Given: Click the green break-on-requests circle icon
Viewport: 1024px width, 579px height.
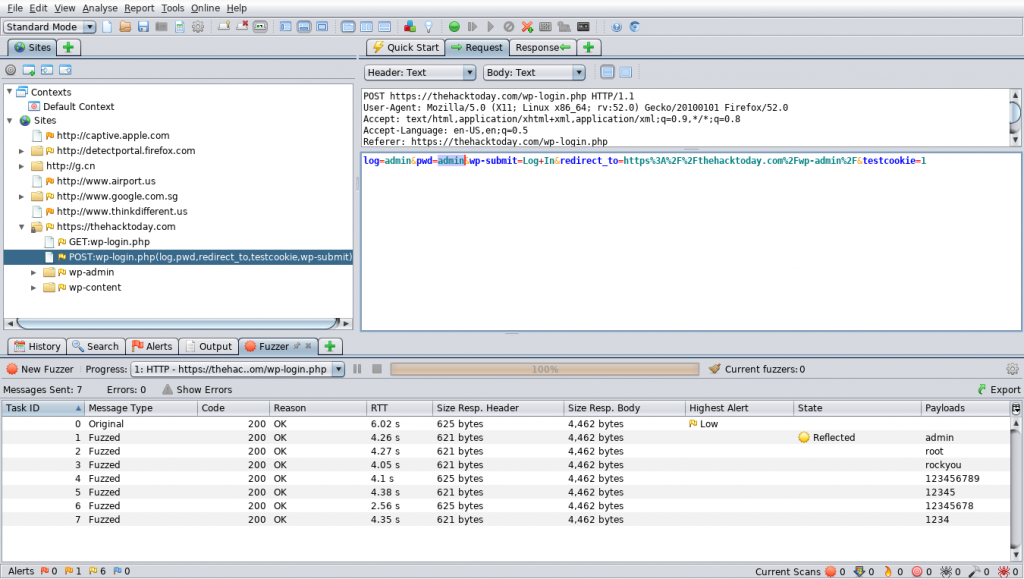Looking at the screenshot, I should (x=454, y=26).
